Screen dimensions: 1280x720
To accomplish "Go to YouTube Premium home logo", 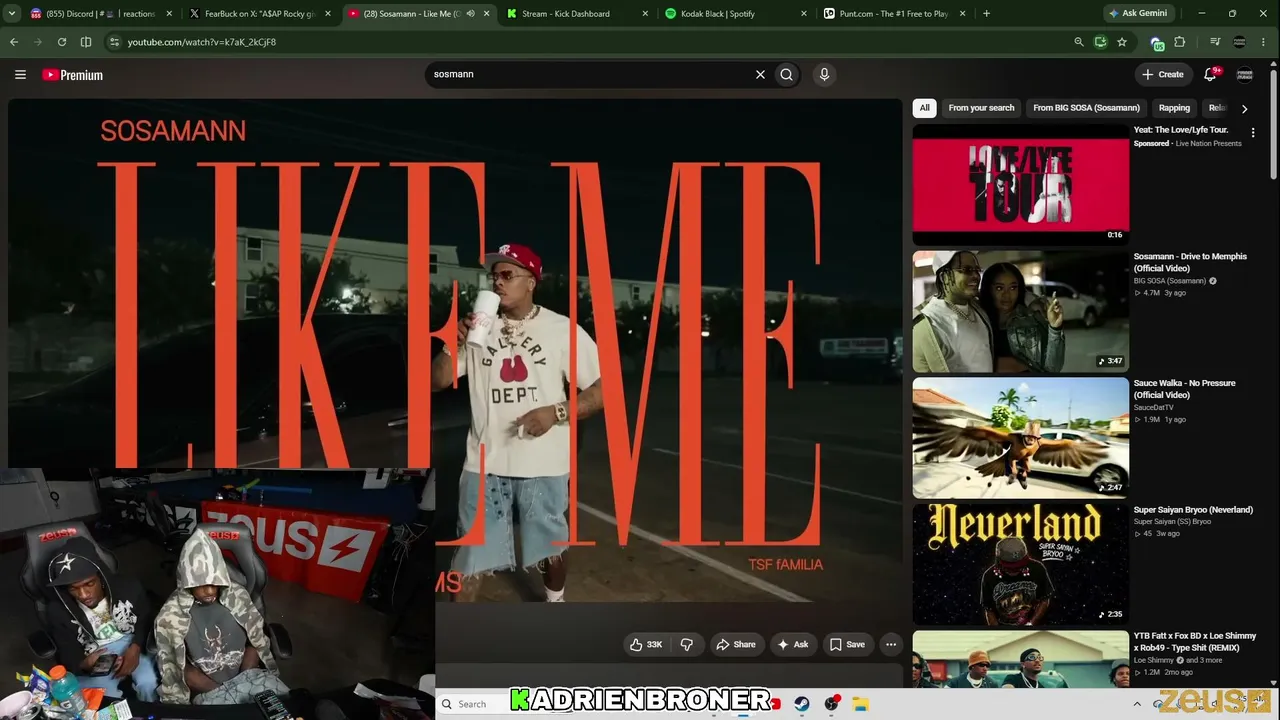I will pyautogui.click(x=73, y=75).
